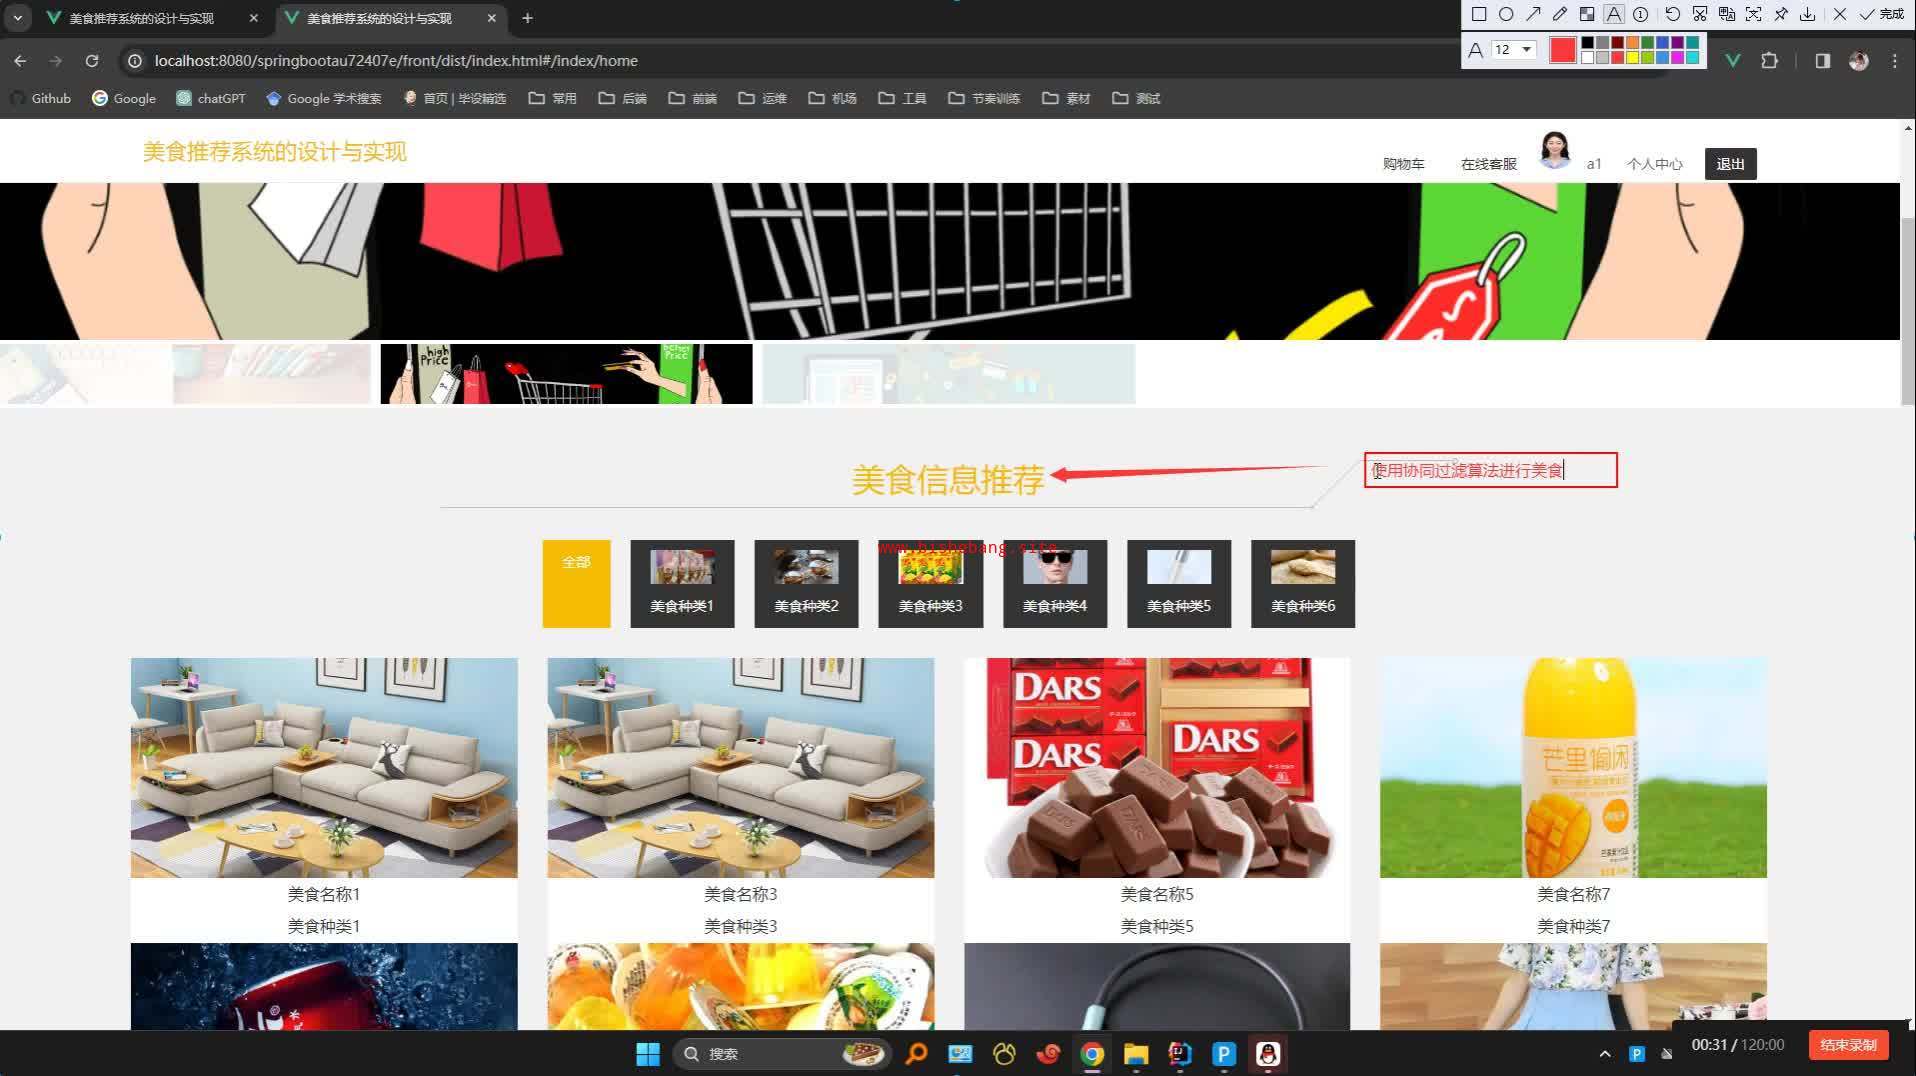This screenshot has height=1076, width=1916.
Task: Expand the tab search chevron
Action: (18, 18)
